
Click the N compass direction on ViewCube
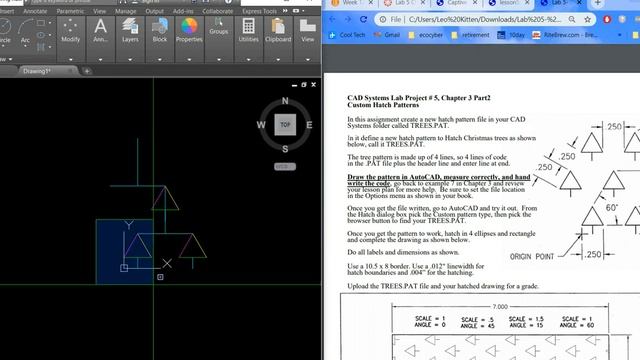[285, 101]
